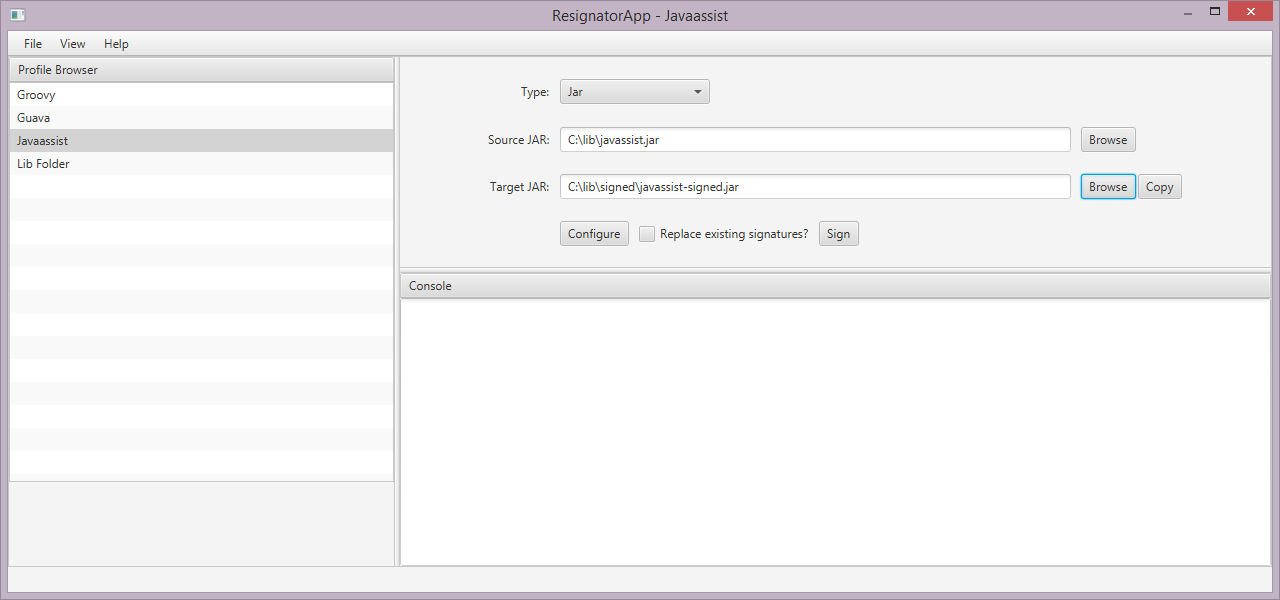The image size is (1280, 600).
Task: Browse for the Source JAR file
Action: (x=1108, y=140)
